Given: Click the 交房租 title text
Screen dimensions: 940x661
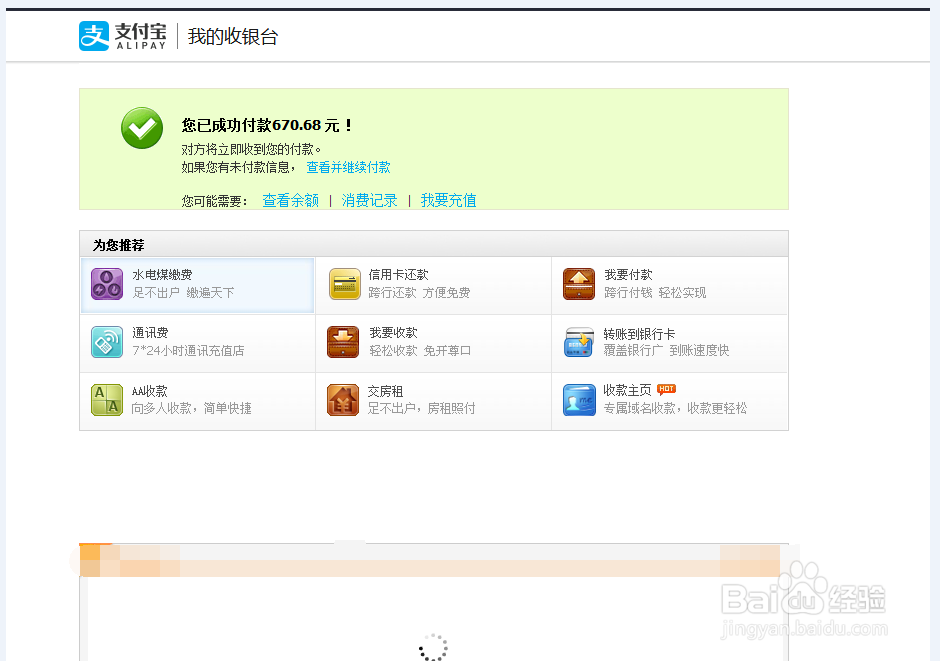Looking at the screenshot, I should tap(385, 391).
